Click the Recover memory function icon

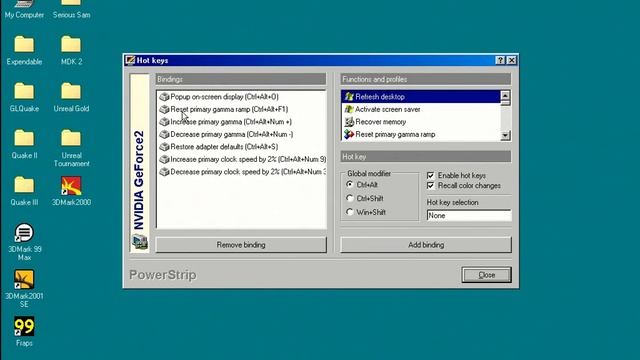(x=349, y=122)
